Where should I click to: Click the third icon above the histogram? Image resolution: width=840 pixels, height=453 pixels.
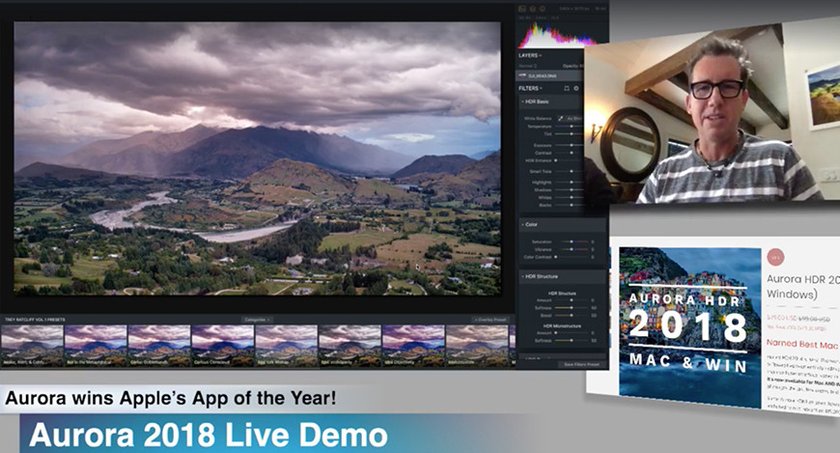click(542, 9)
